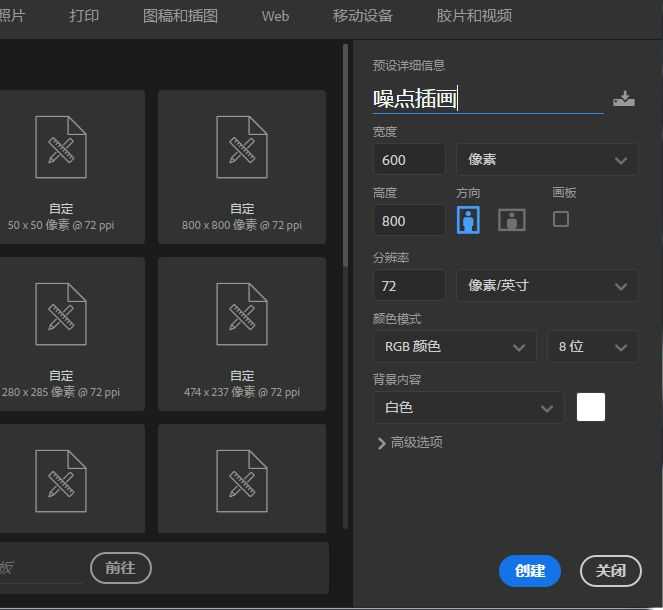Click the 关闭 button

610,570
